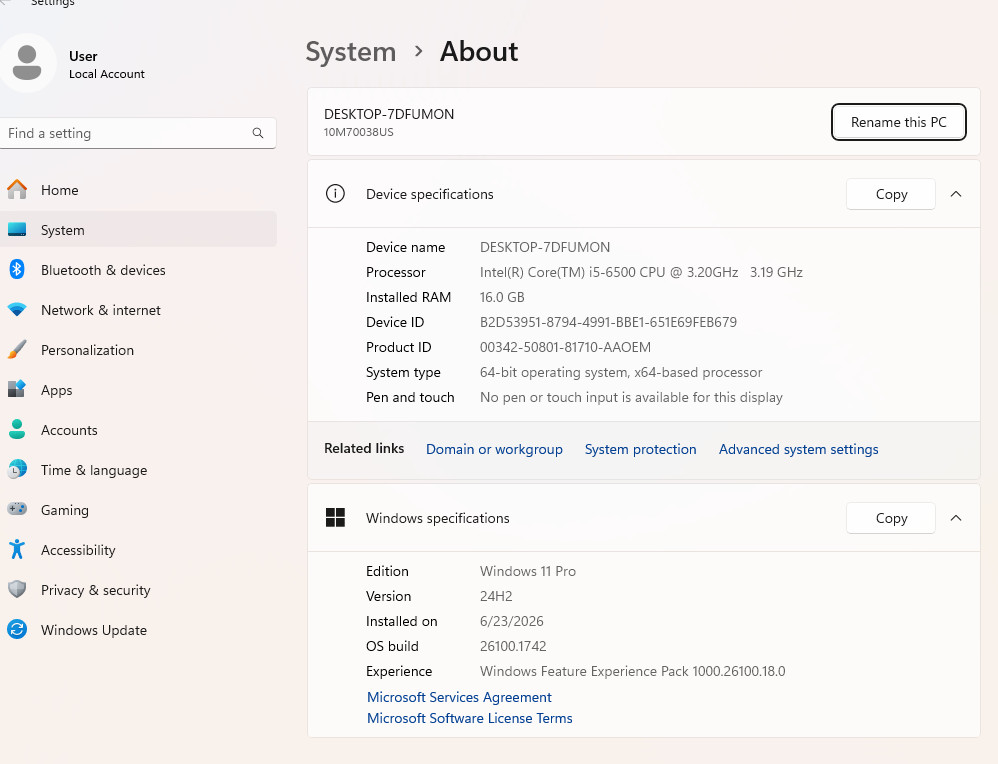Image resolution: width=998 pixels, height=764 pixels.
Task: Click Installed RAM value 16.0 GB
Action: click(502, 297)
